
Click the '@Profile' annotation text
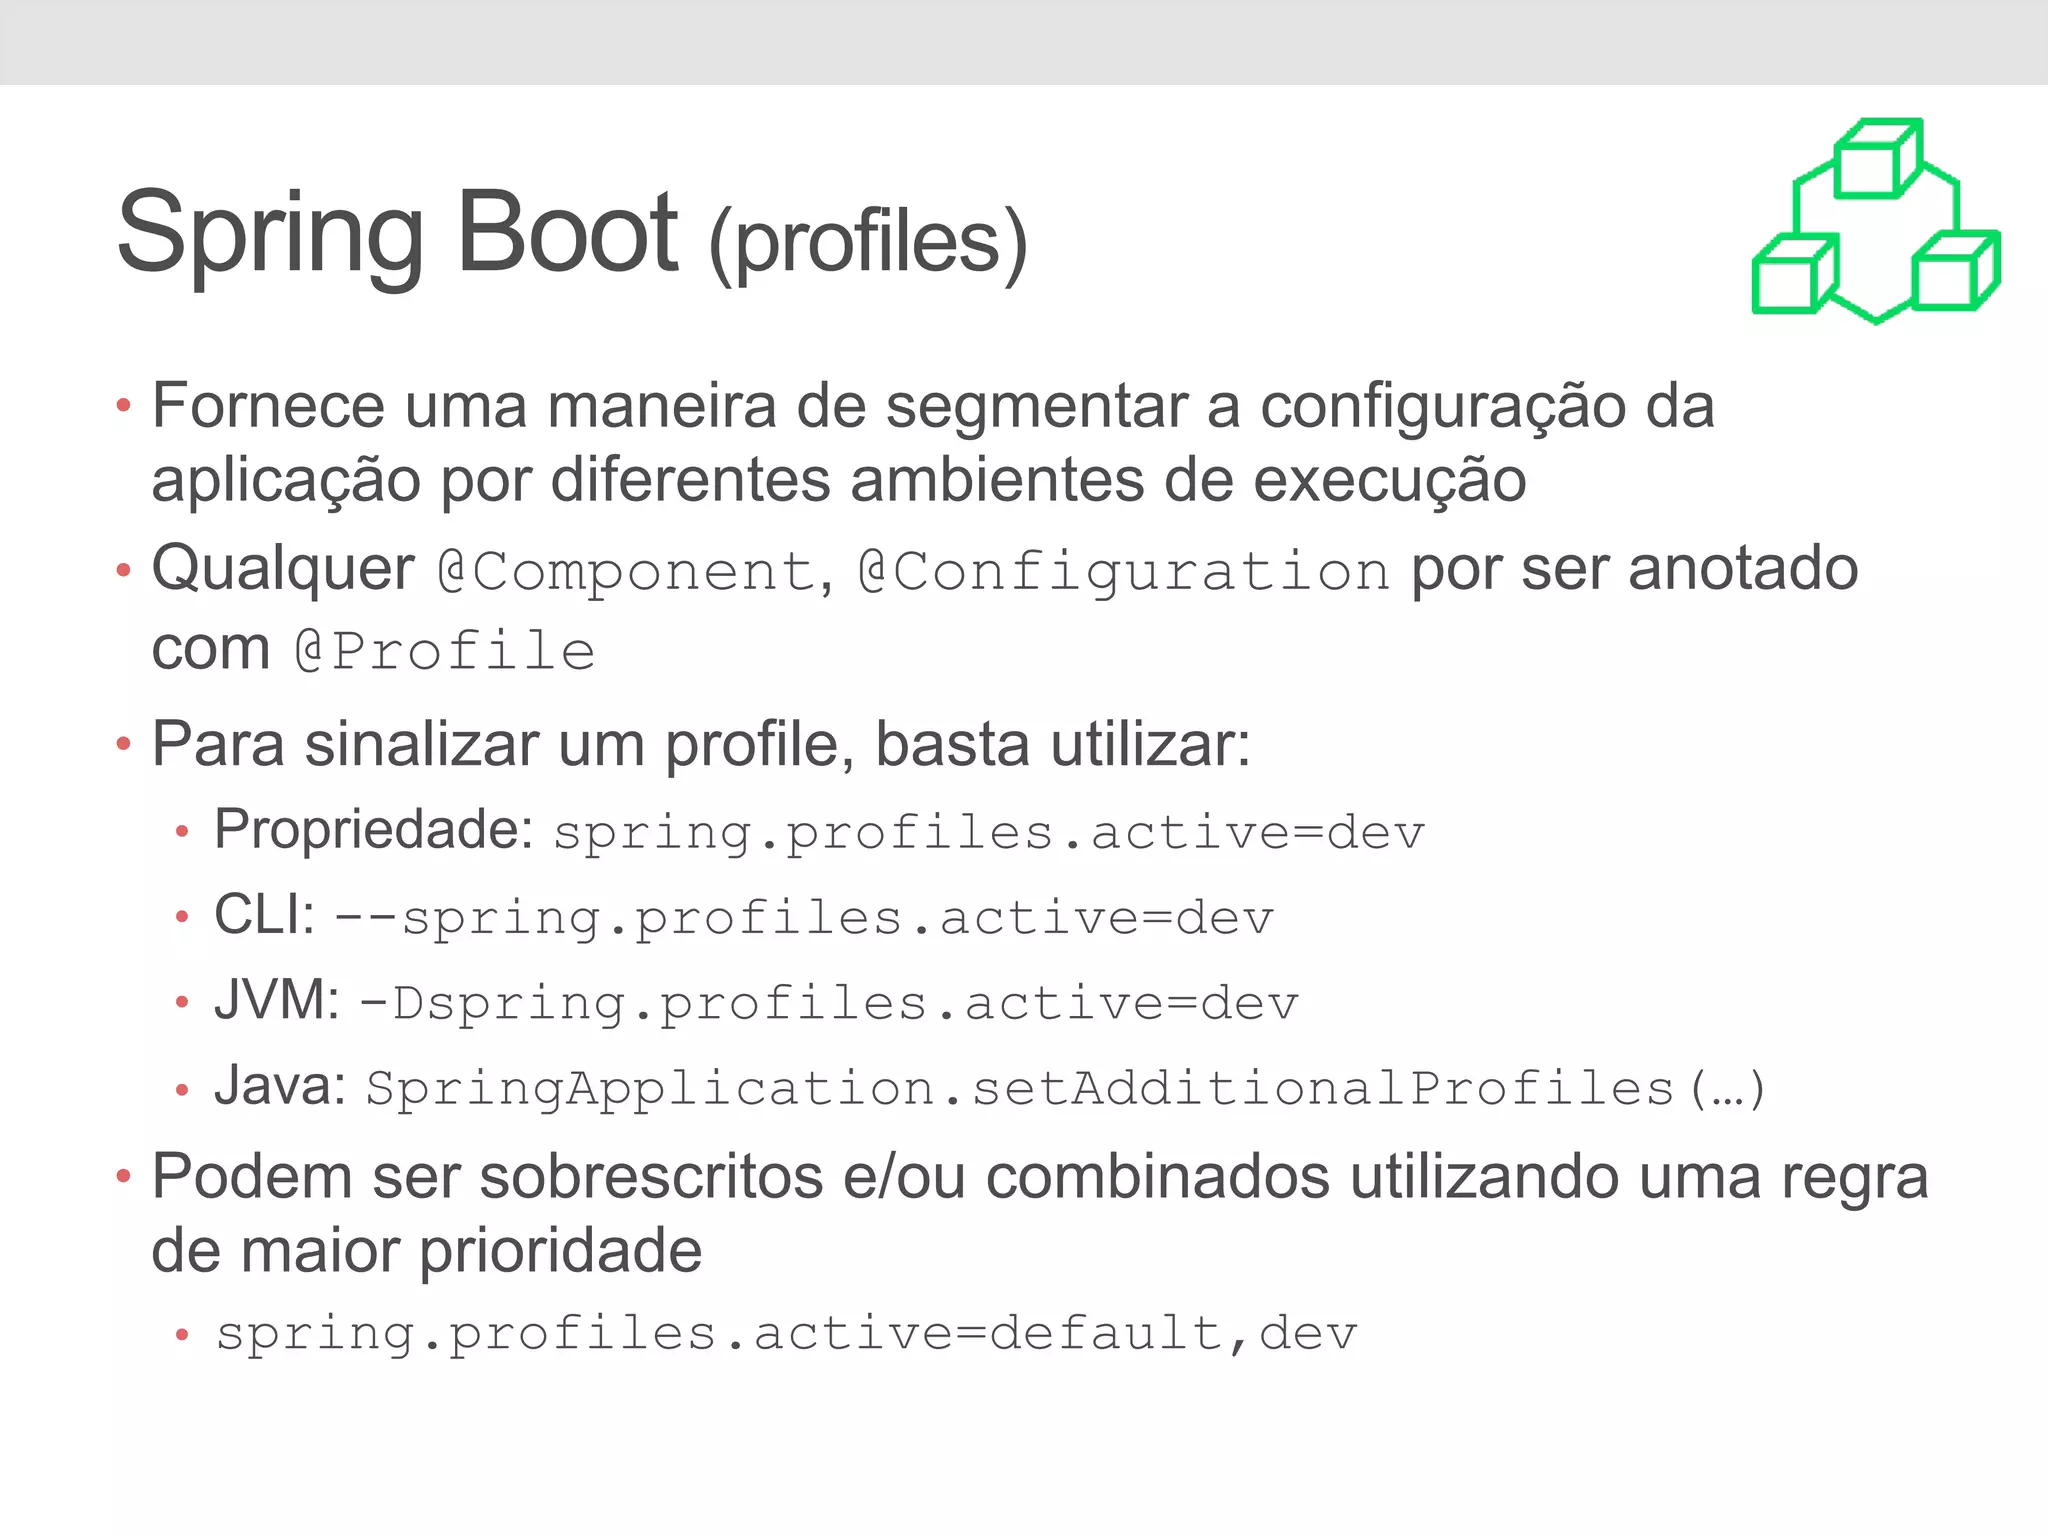click(x=445, y=652)
